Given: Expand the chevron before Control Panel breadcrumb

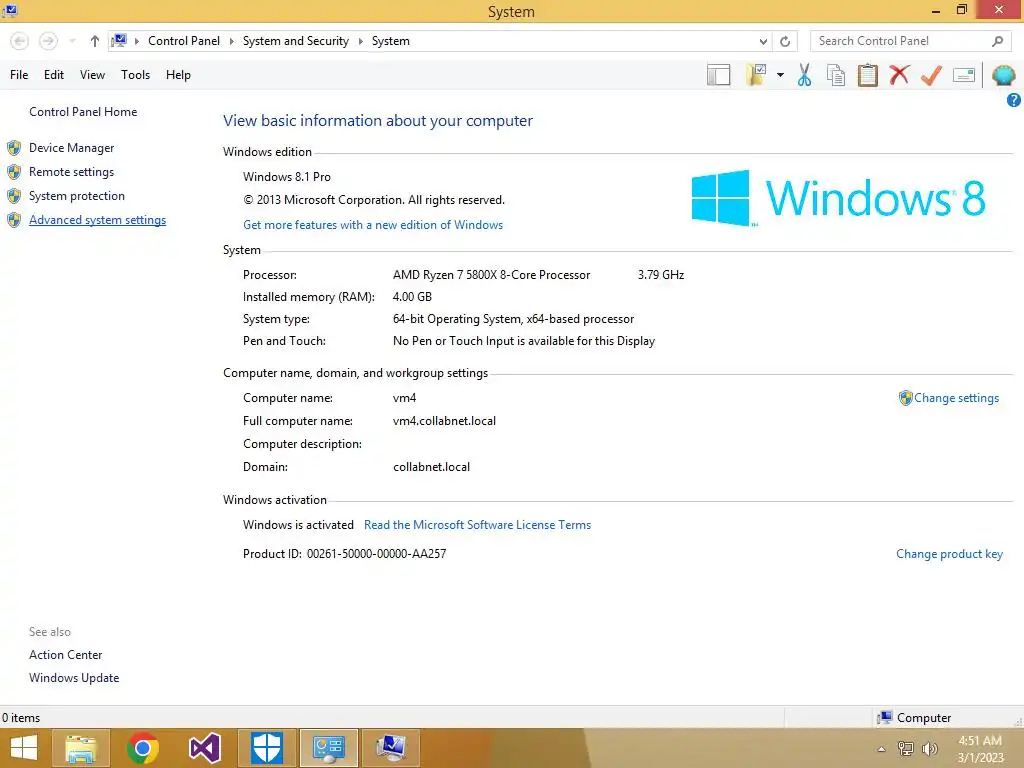Looking at the screenshot, I should click(137, 41).
